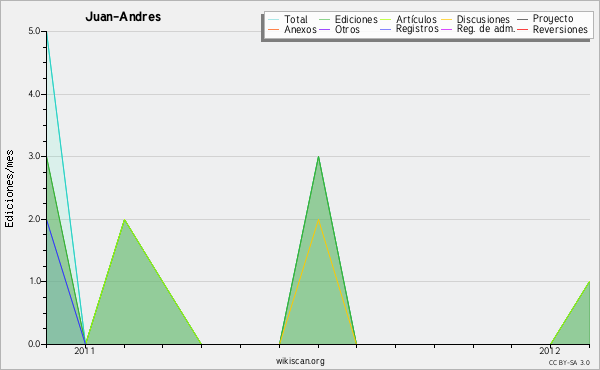Click the Ediciones legend label
The width and height of the screenshot is (600, 370).
point(356,19)
